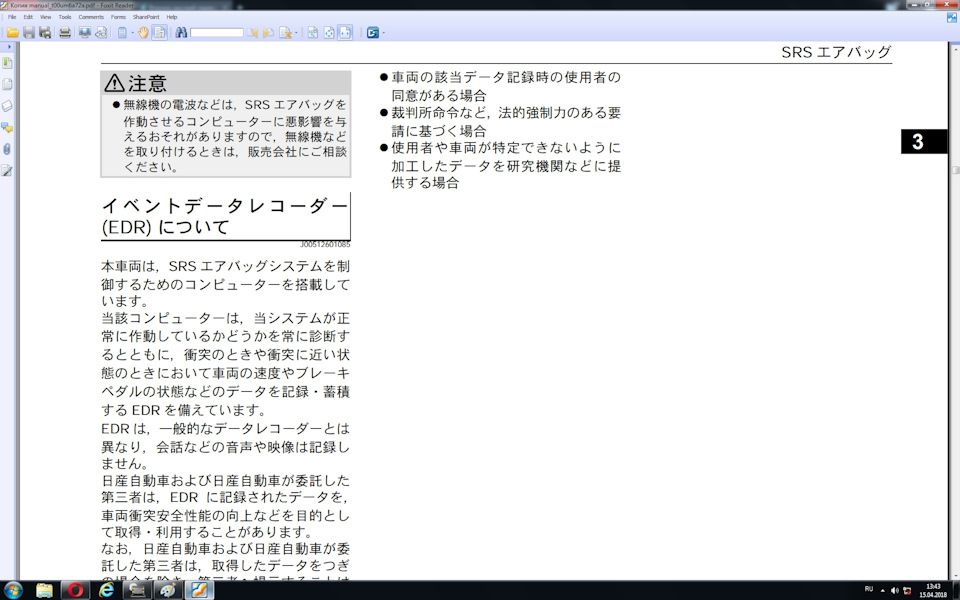Go to next search result arrow
The height and width of the screenshot is (600, 960).
[x=268, y=32]
